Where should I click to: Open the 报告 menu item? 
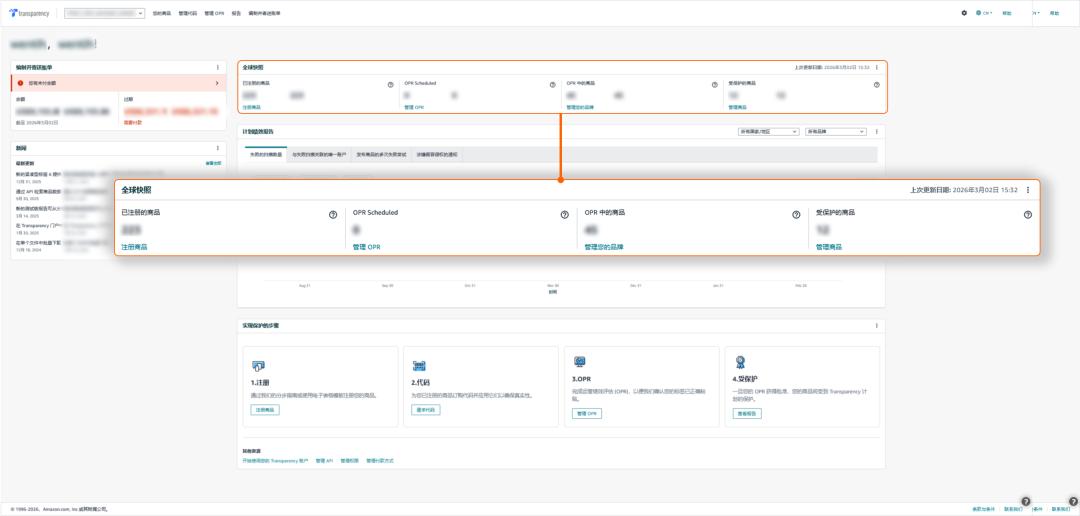[236, 13]
